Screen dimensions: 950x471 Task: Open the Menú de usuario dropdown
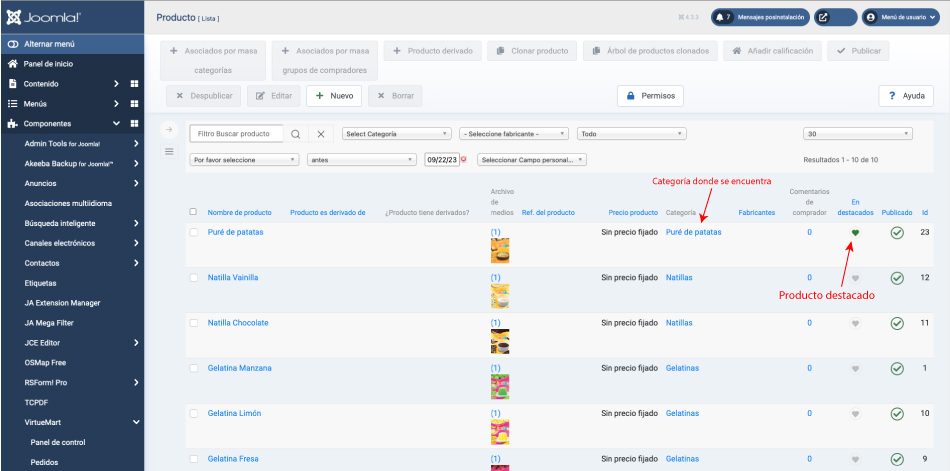click(901, 17)
